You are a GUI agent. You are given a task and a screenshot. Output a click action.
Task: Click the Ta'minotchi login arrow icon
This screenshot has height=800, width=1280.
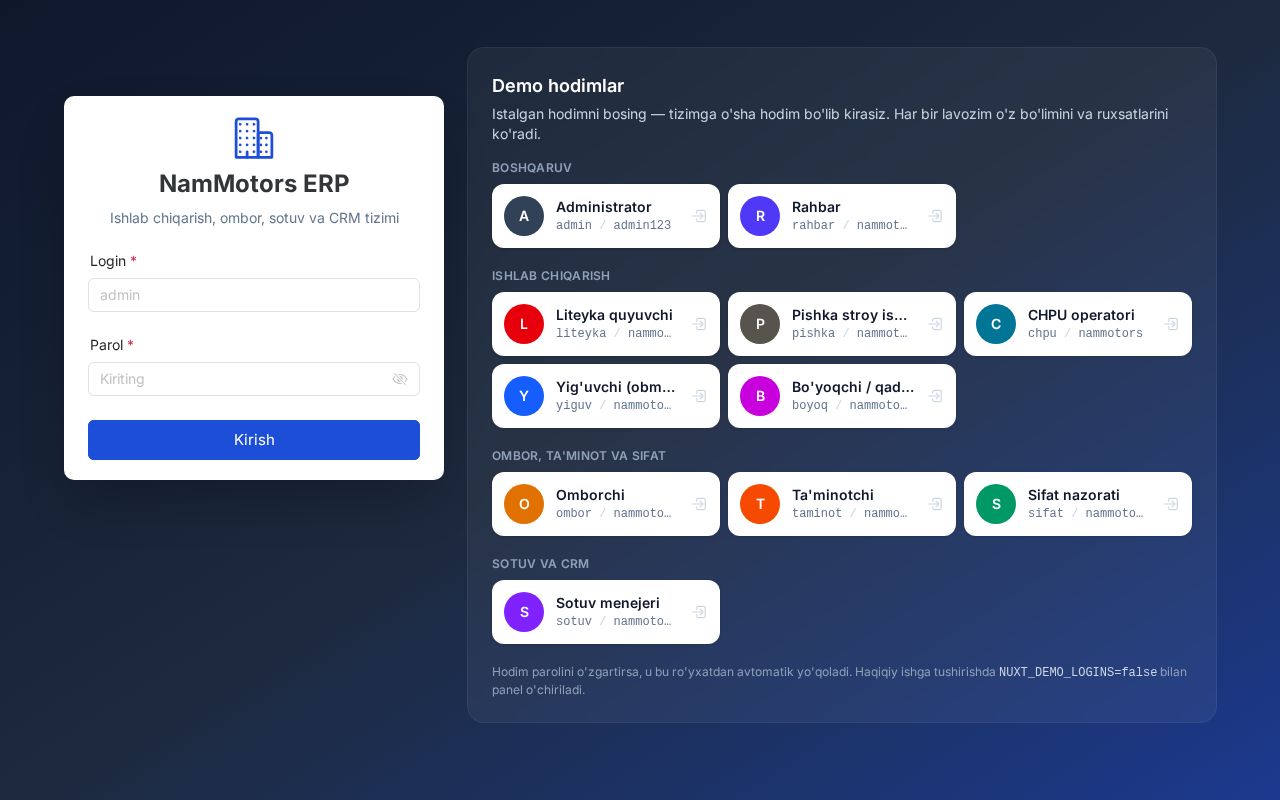tap(936, 504)
